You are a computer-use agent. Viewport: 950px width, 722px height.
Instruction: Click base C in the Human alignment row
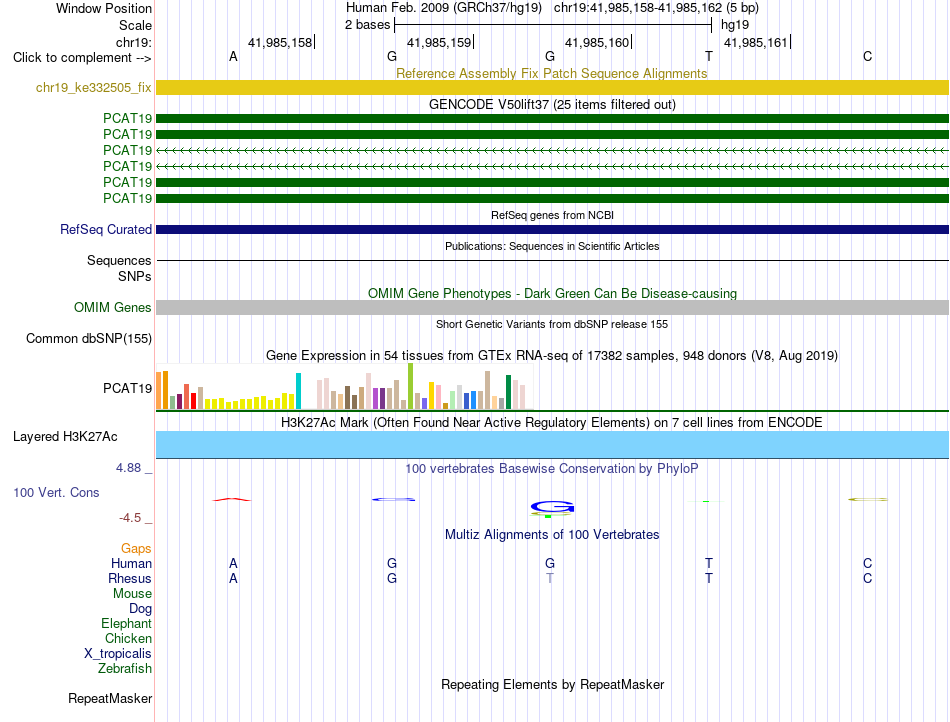tap(868, 563)
